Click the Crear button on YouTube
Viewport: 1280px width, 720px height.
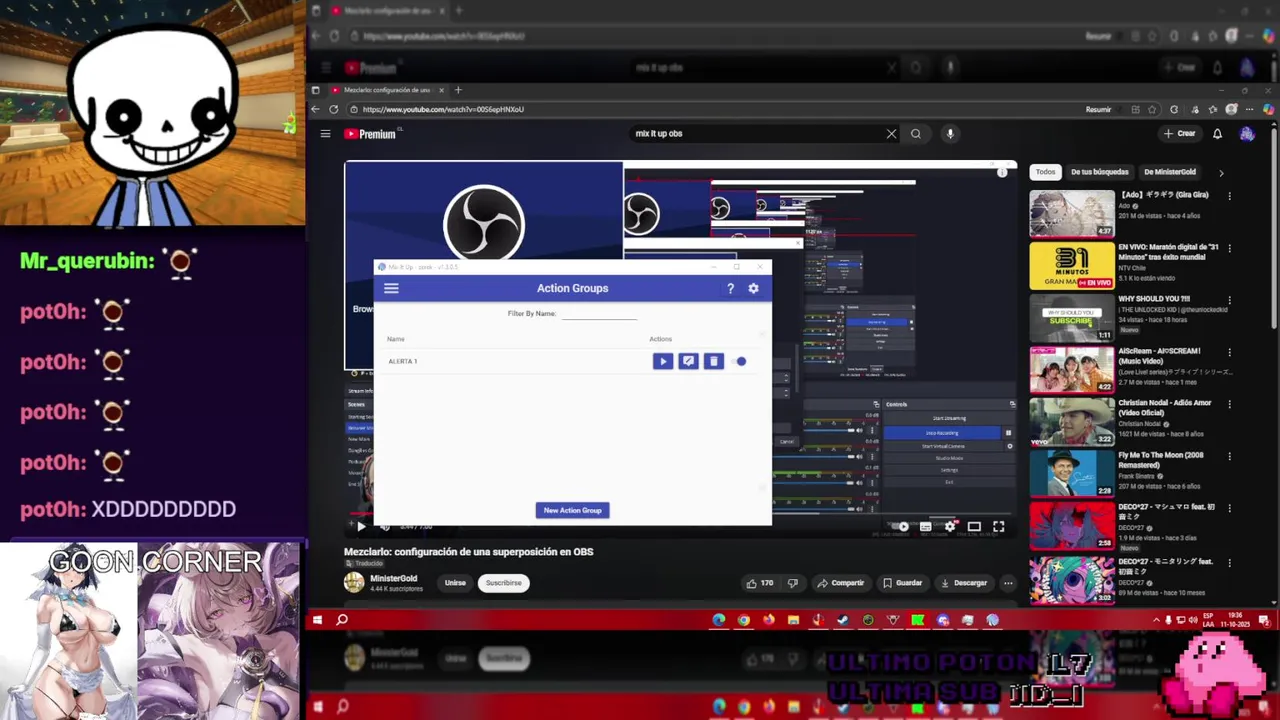pos(1179,133)
